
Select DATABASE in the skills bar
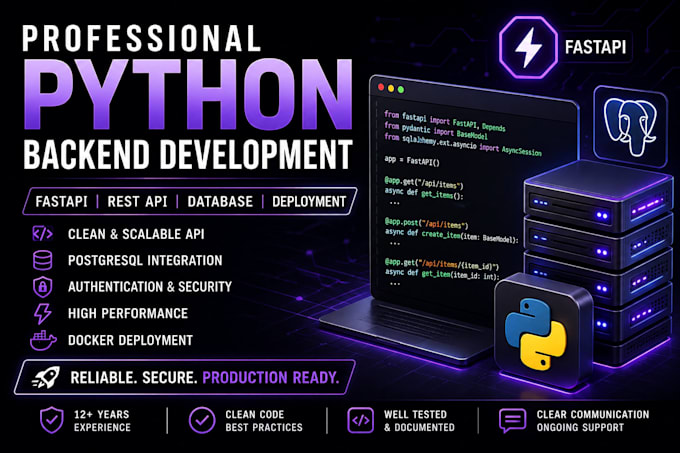click(220, 202)
